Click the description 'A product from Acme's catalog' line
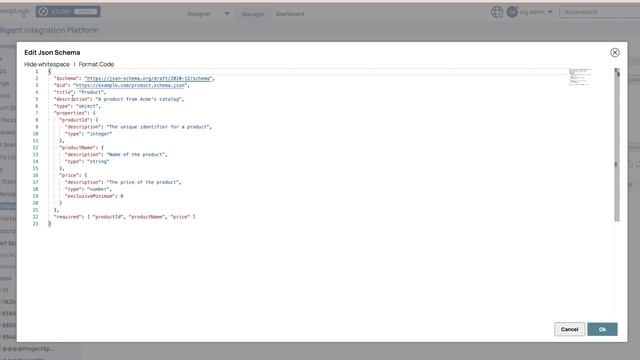640x360 pixels. click(119, 99)
